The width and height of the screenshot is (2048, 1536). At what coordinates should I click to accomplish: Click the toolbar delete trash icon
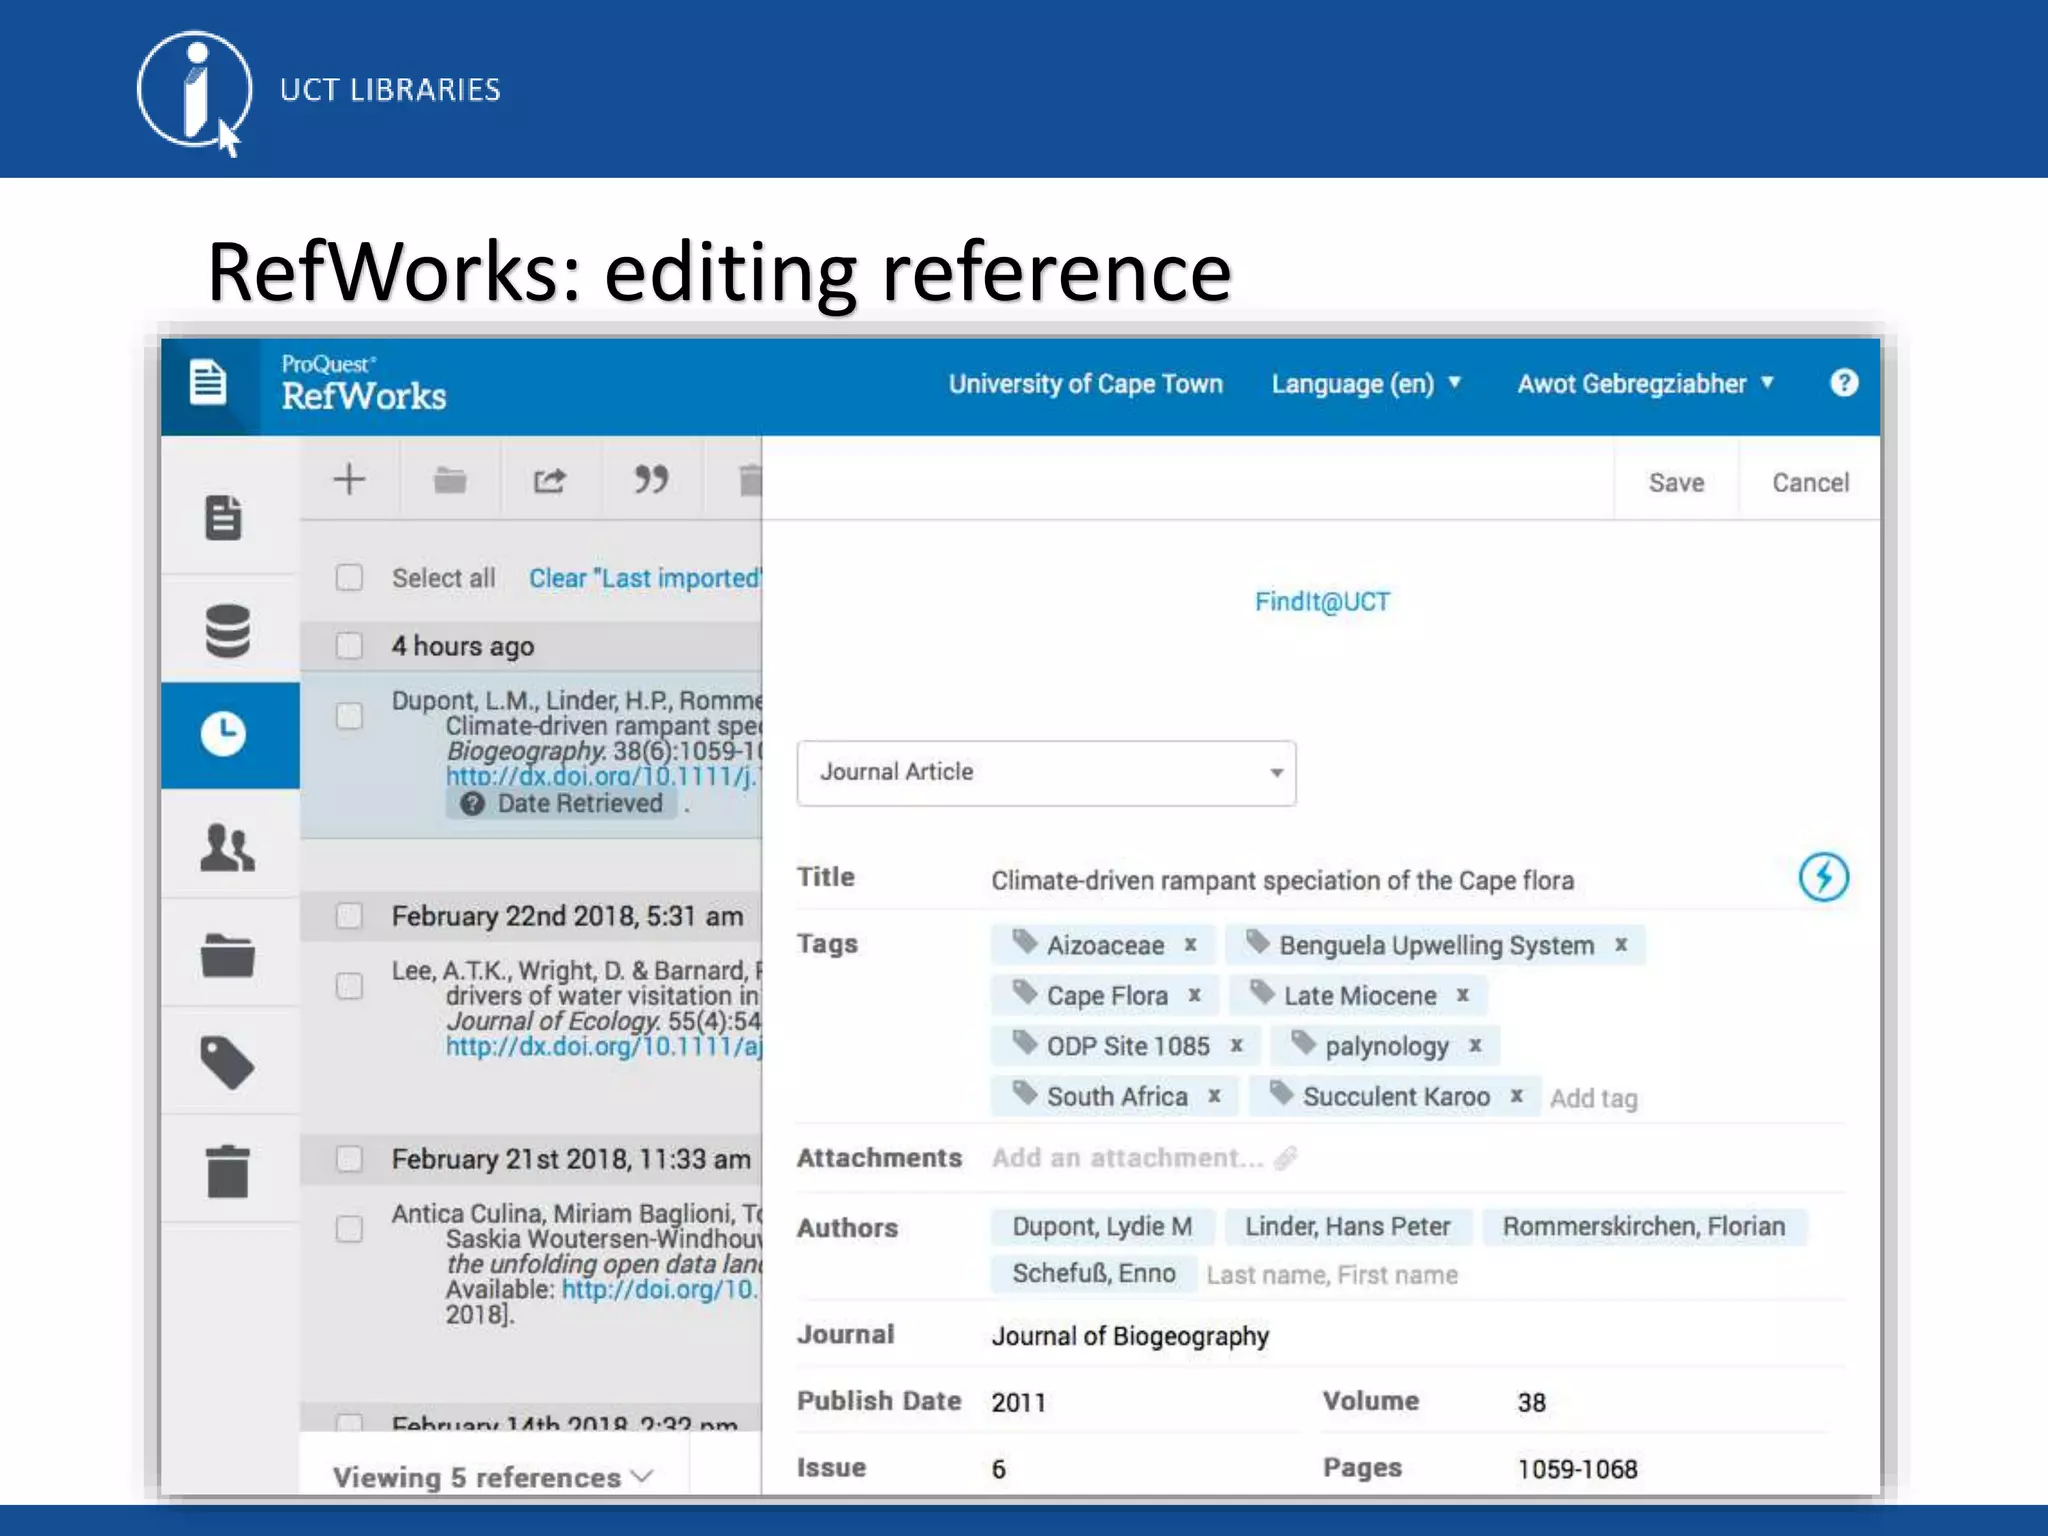pos(750,481)
